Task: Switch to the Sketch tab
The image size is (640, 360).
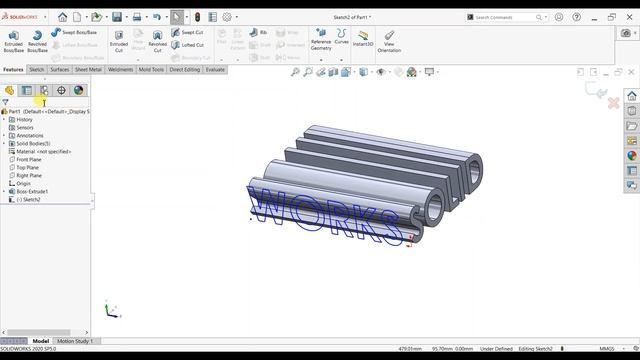Action: click(x=36, y=69)
